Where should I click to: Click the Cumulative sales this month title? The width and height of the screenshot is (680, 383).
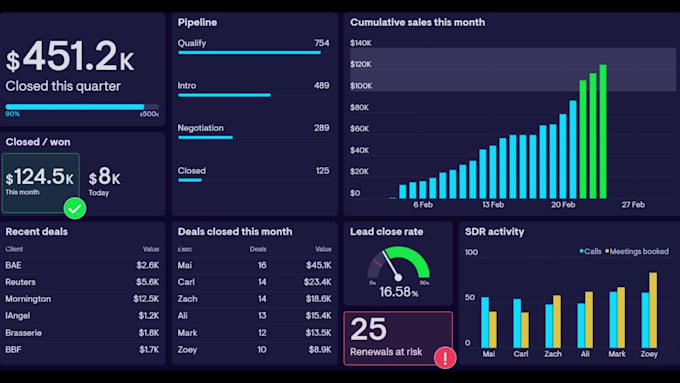point(418,22)
